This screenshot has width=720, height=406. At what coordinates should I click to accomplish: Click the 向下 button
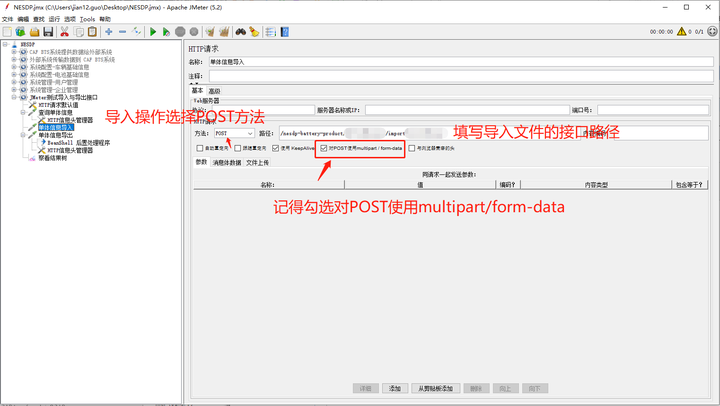(x=535, y=389)
